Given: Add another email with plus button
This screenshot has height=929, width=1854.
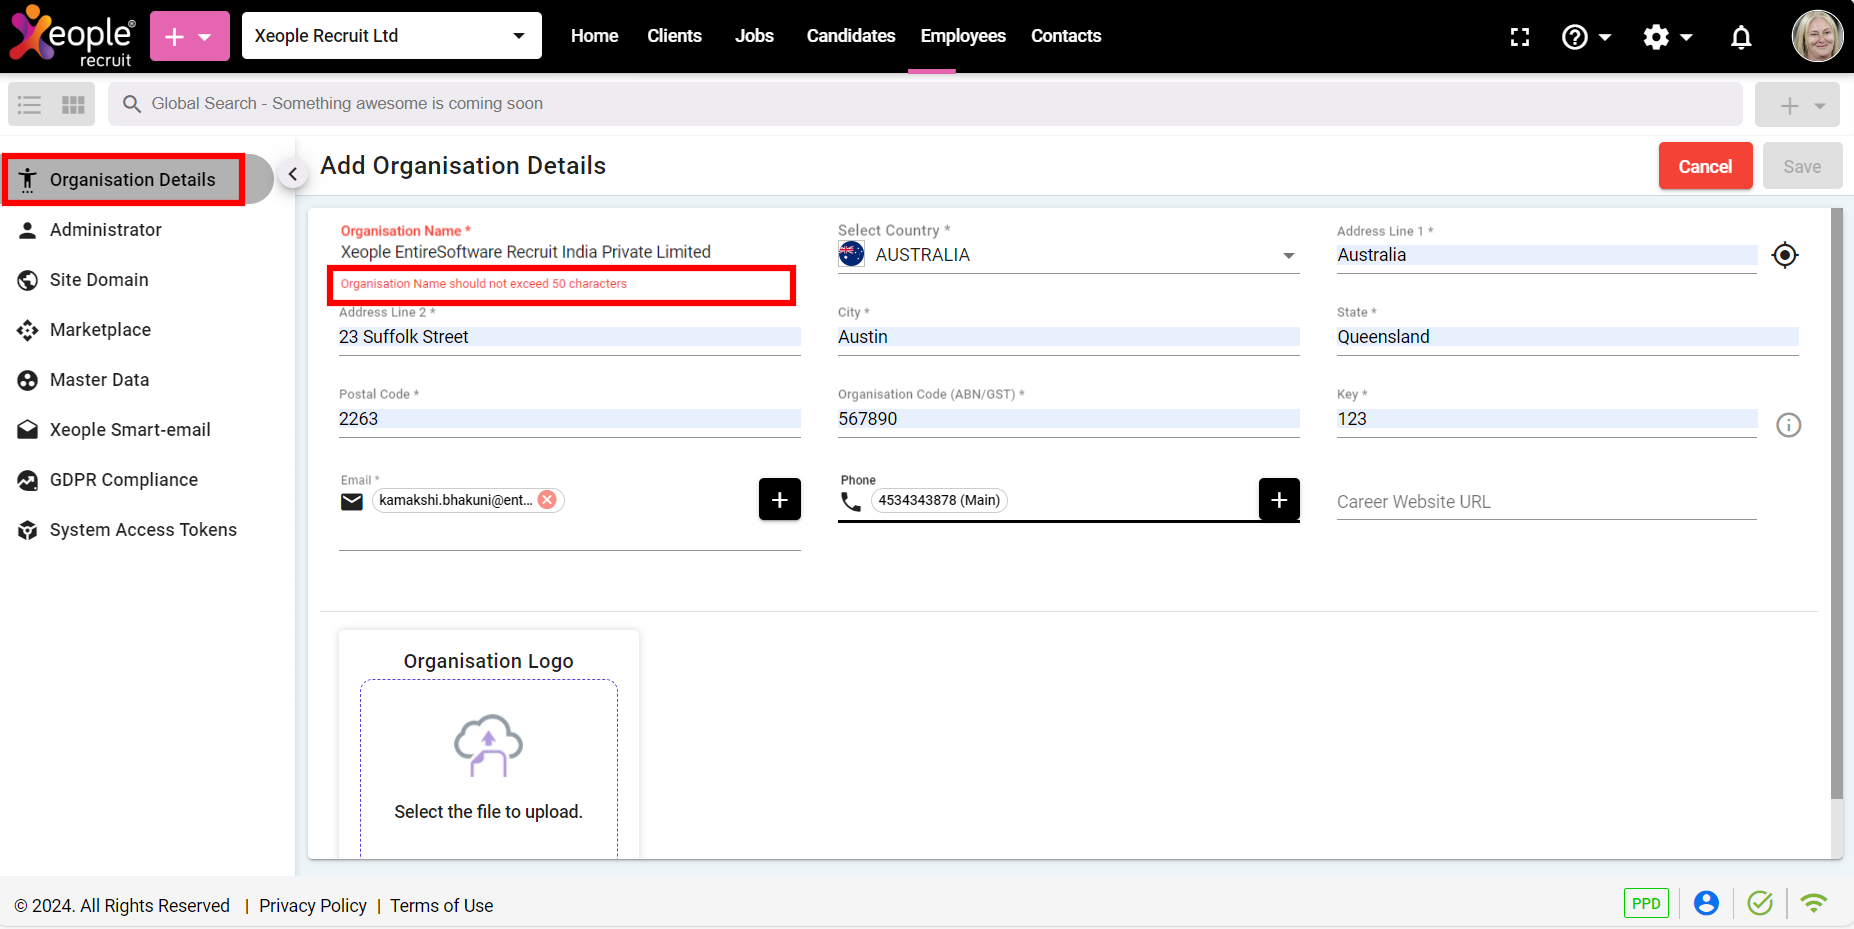Looking at the screenshot, I should (780, 499).
